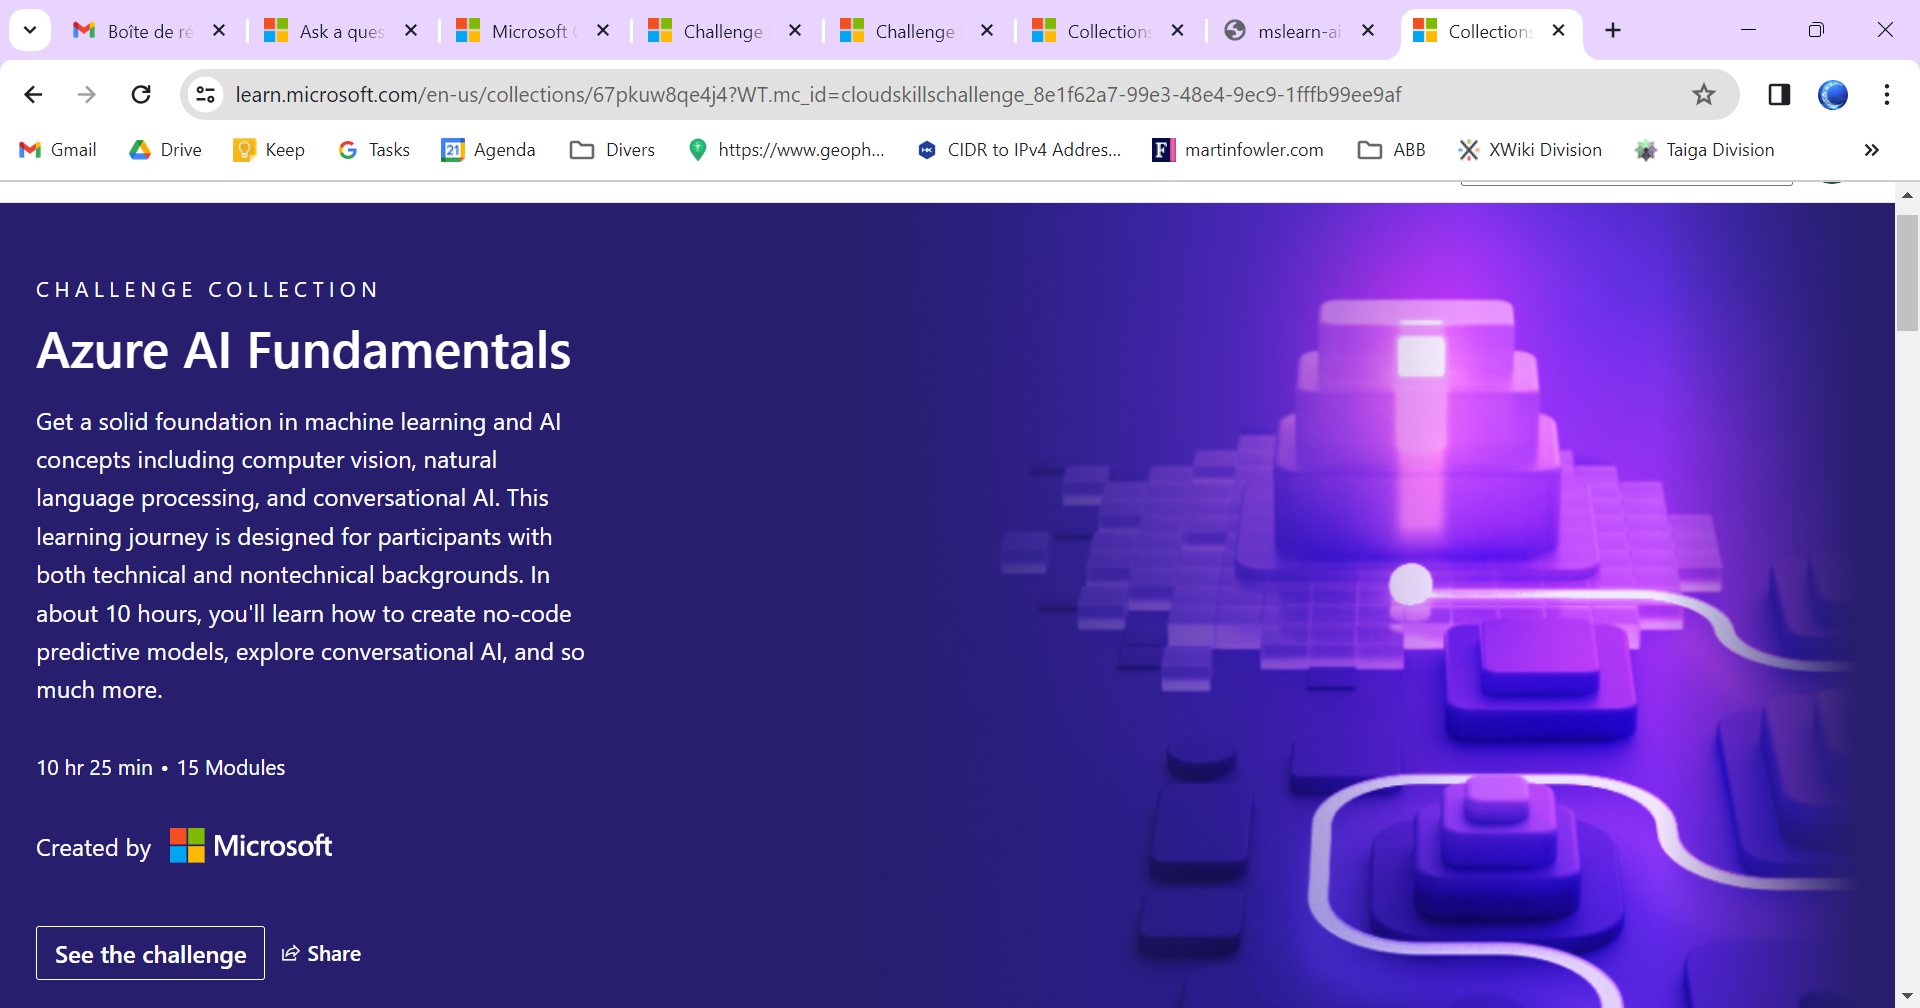This screenshot has width=1920, height=1008.
Task: Open the Keep bookmark
Action: point(269,150)
